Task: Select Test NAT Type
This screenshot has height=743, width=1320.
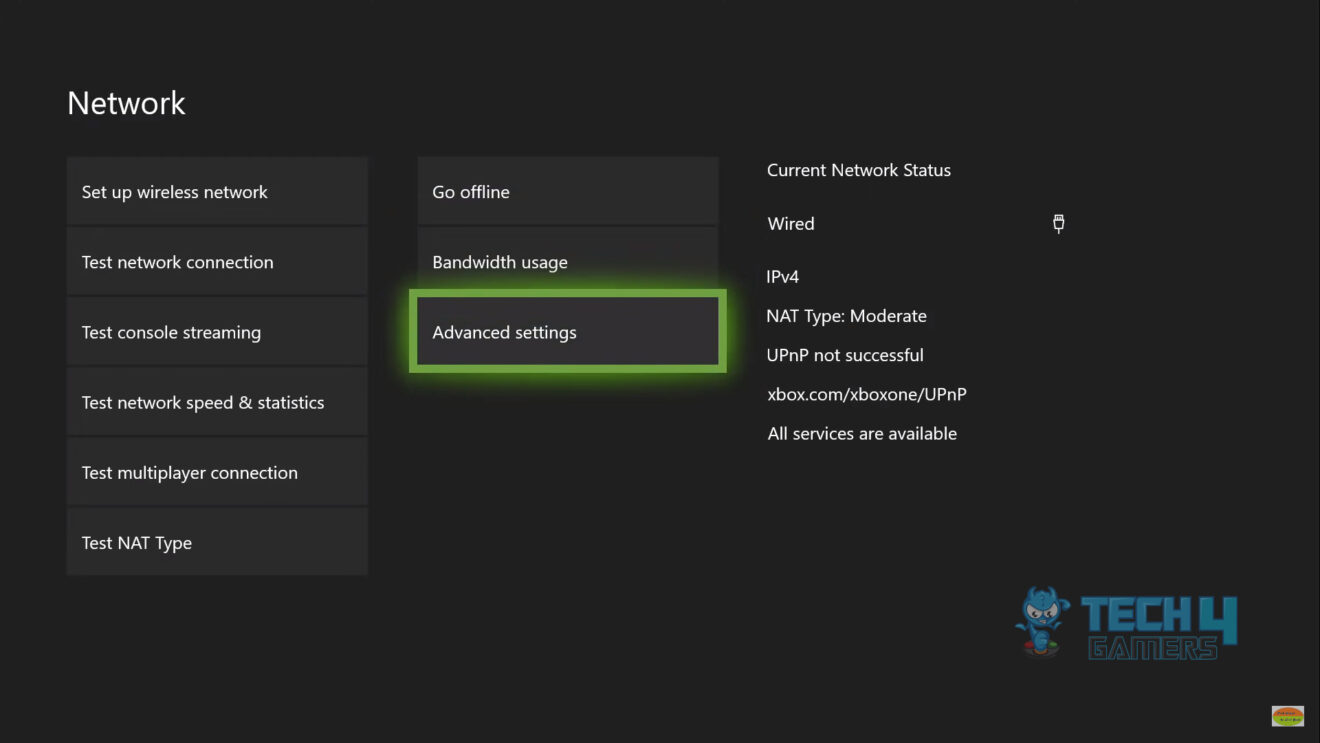Action: (x=217, y=541)
